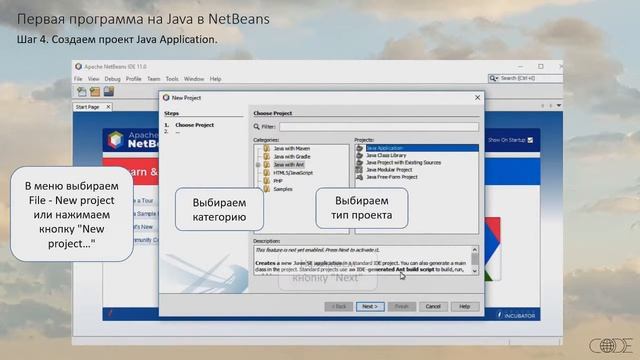Select Java Project with Existing Sources
This screenshot has height=360, width=640.
point(403,162)
